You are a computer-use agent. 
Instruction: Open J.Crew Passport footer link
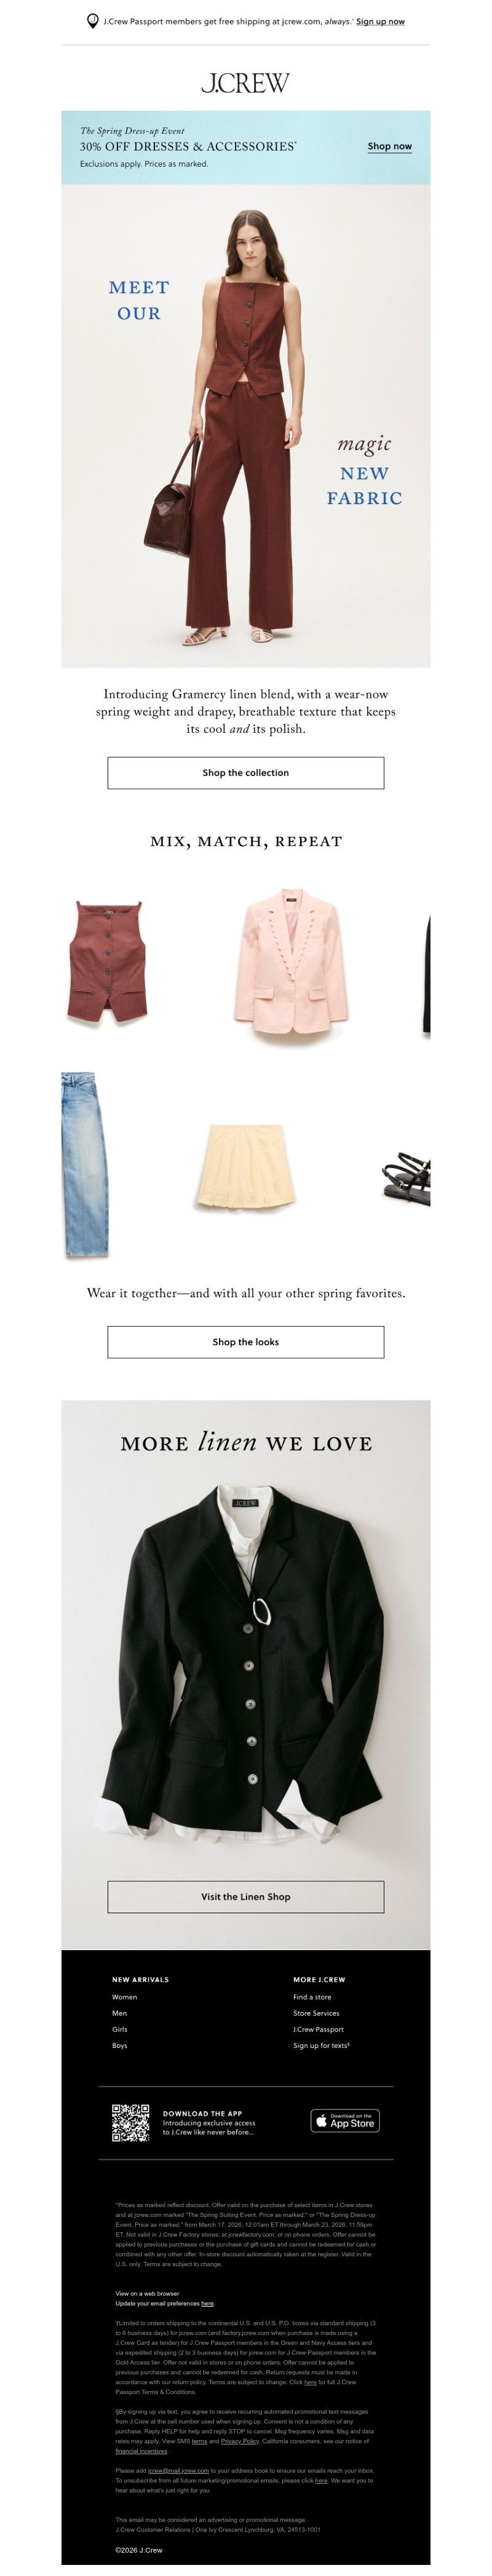pos(318,2029)
